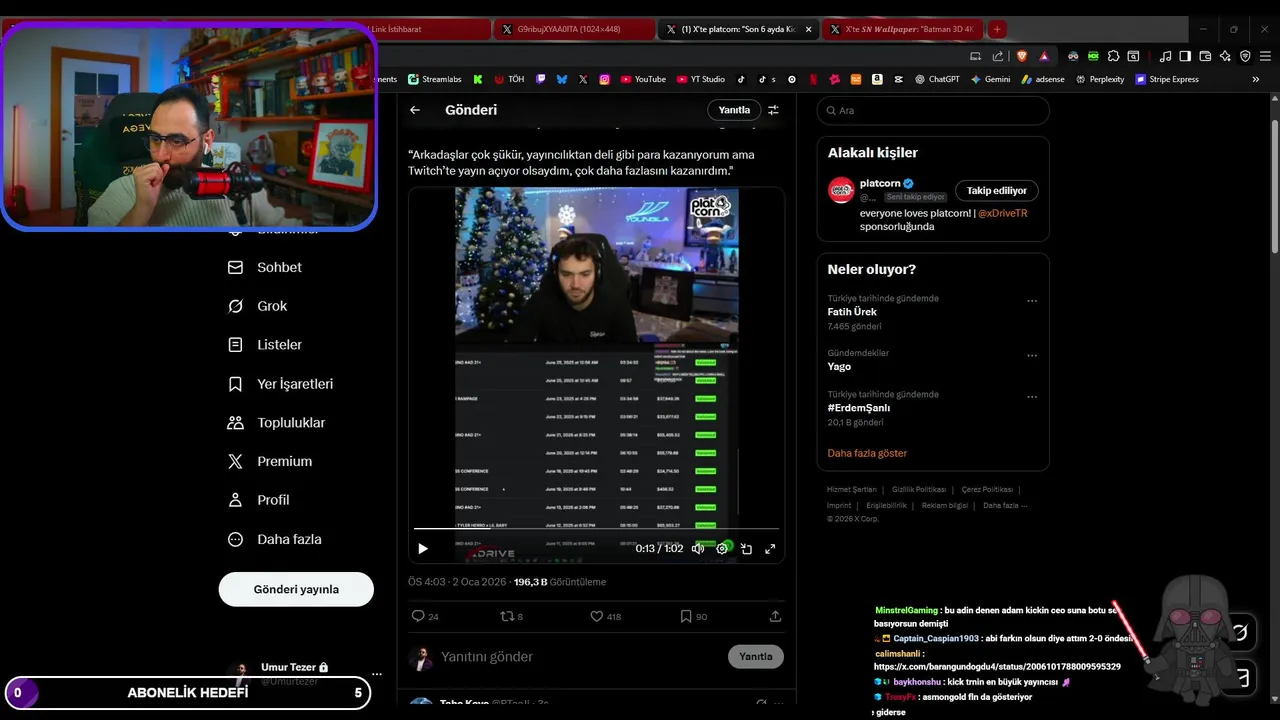This screenshot has height=720, width=1280.
Task: Open the ChatGPT bookmark
Action: (x=936, y=79)
